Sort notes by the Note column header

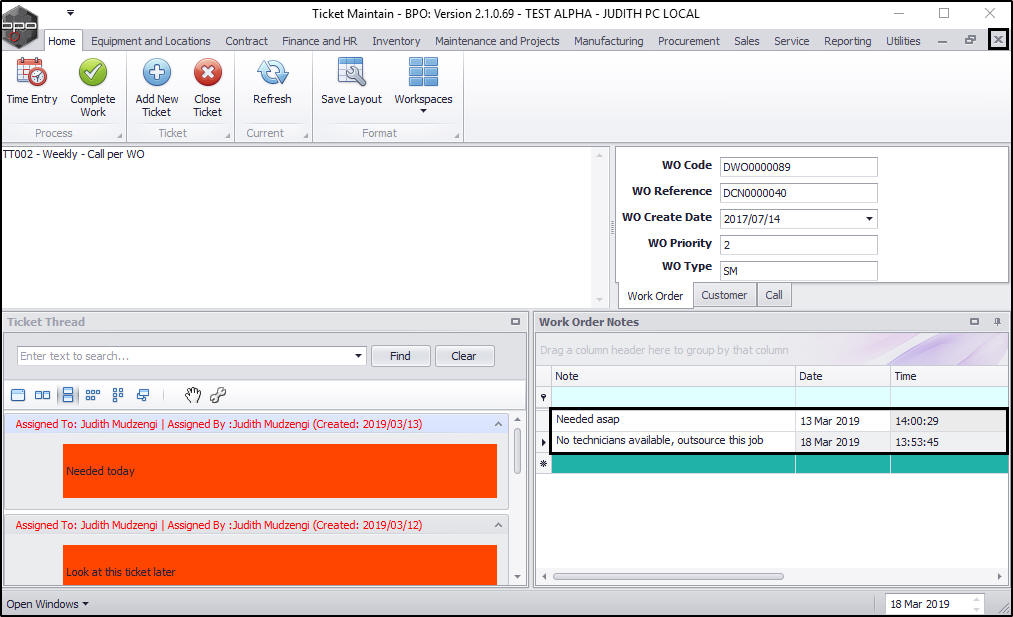pyautogui.click(x=673, y=376)
